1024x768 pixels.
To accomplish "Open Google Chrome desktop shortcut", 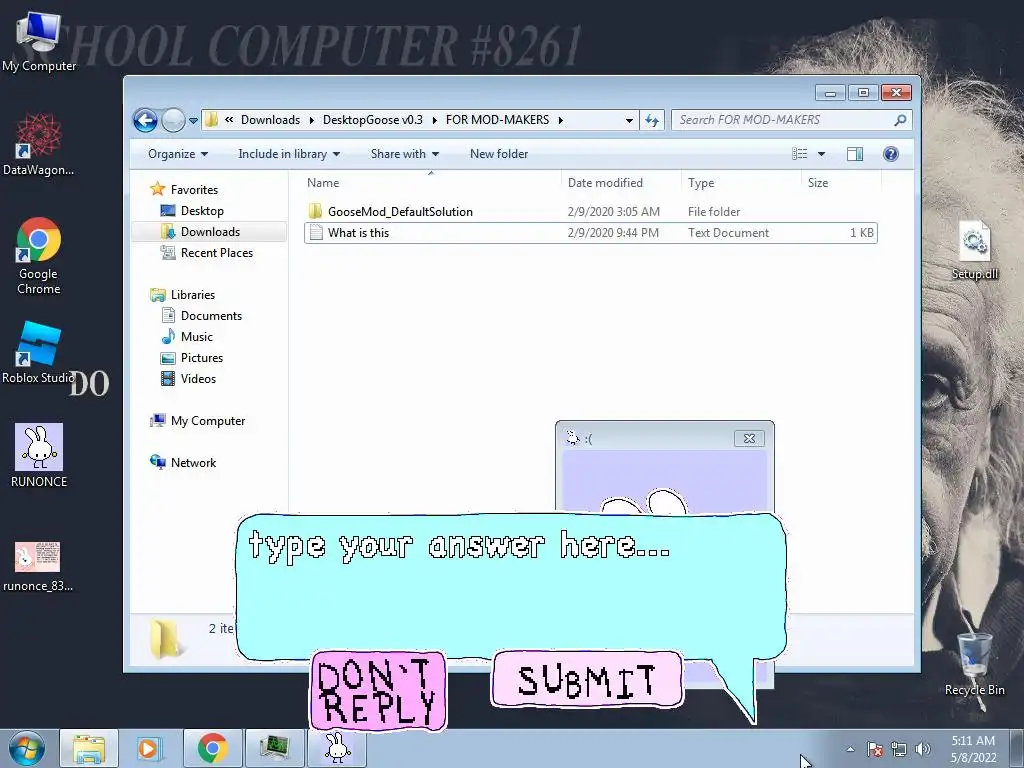I will point(39,255).
